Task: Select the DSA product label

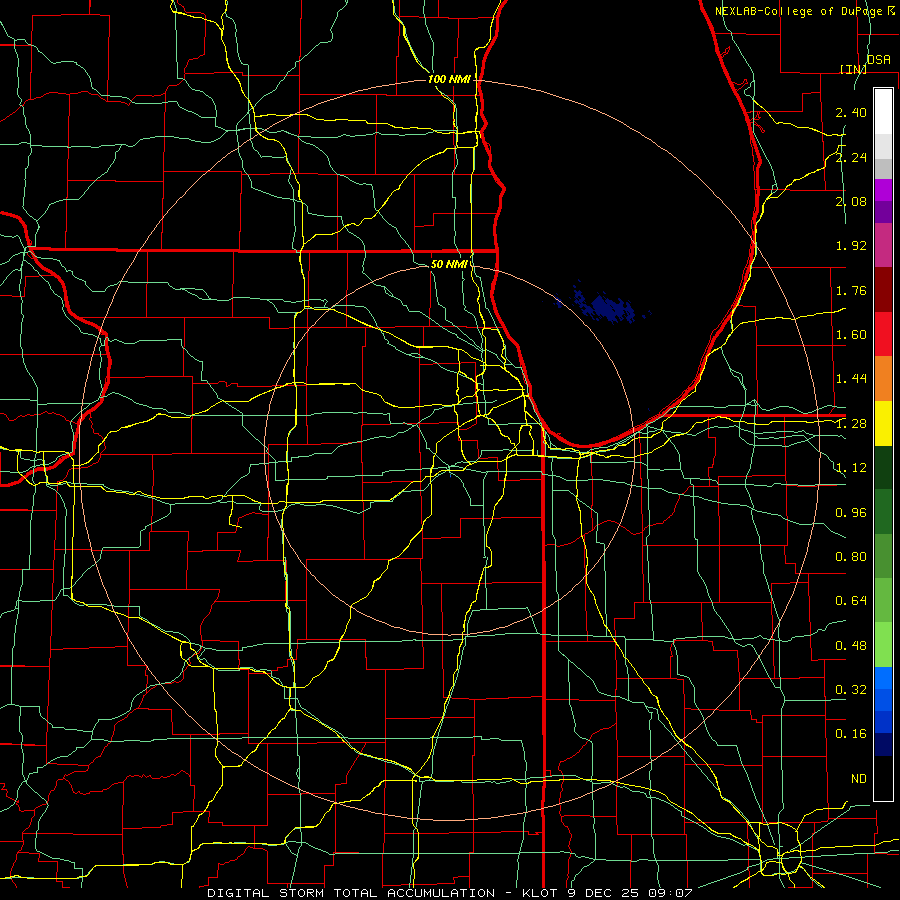Action: 878,60
